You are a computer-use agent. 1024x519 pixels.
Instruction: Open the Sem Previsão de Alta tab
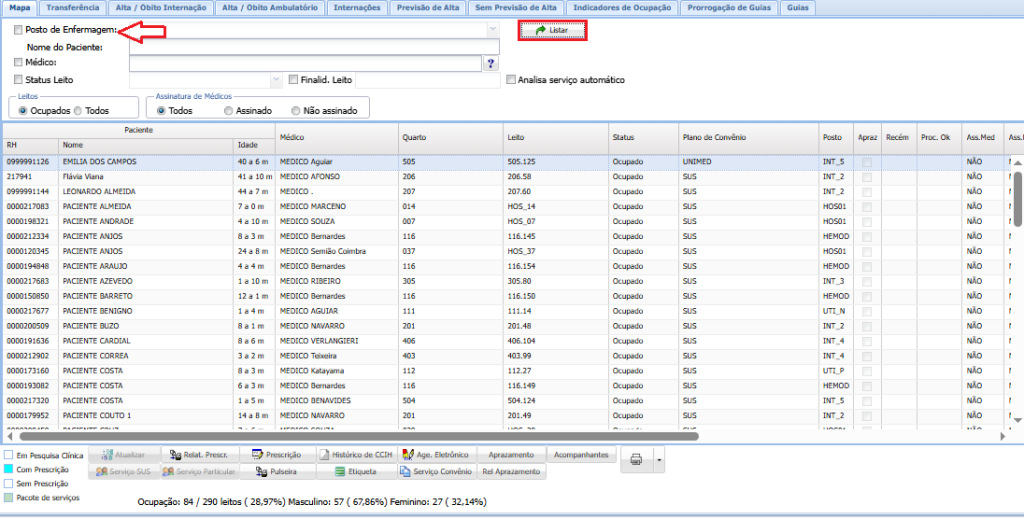click(517, 8)
